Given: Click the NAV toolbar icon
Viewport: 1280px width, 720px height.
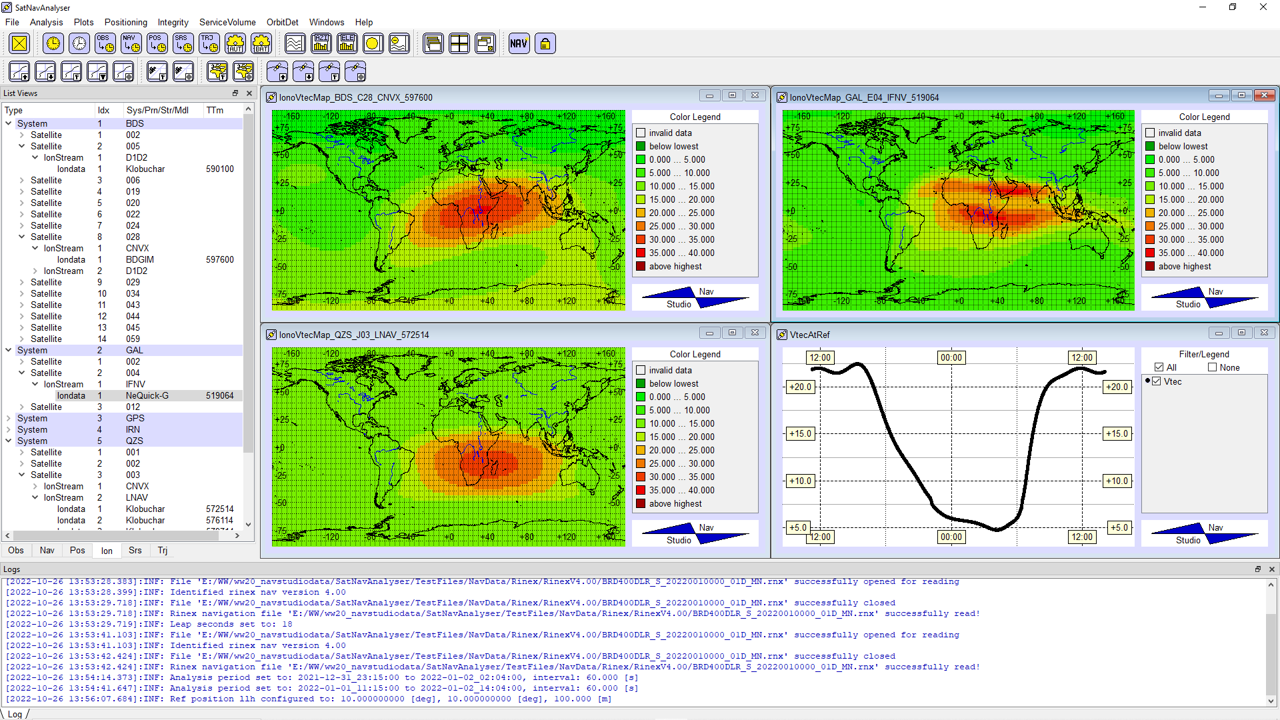Looking at the screenshot, I should pos(518,44).
